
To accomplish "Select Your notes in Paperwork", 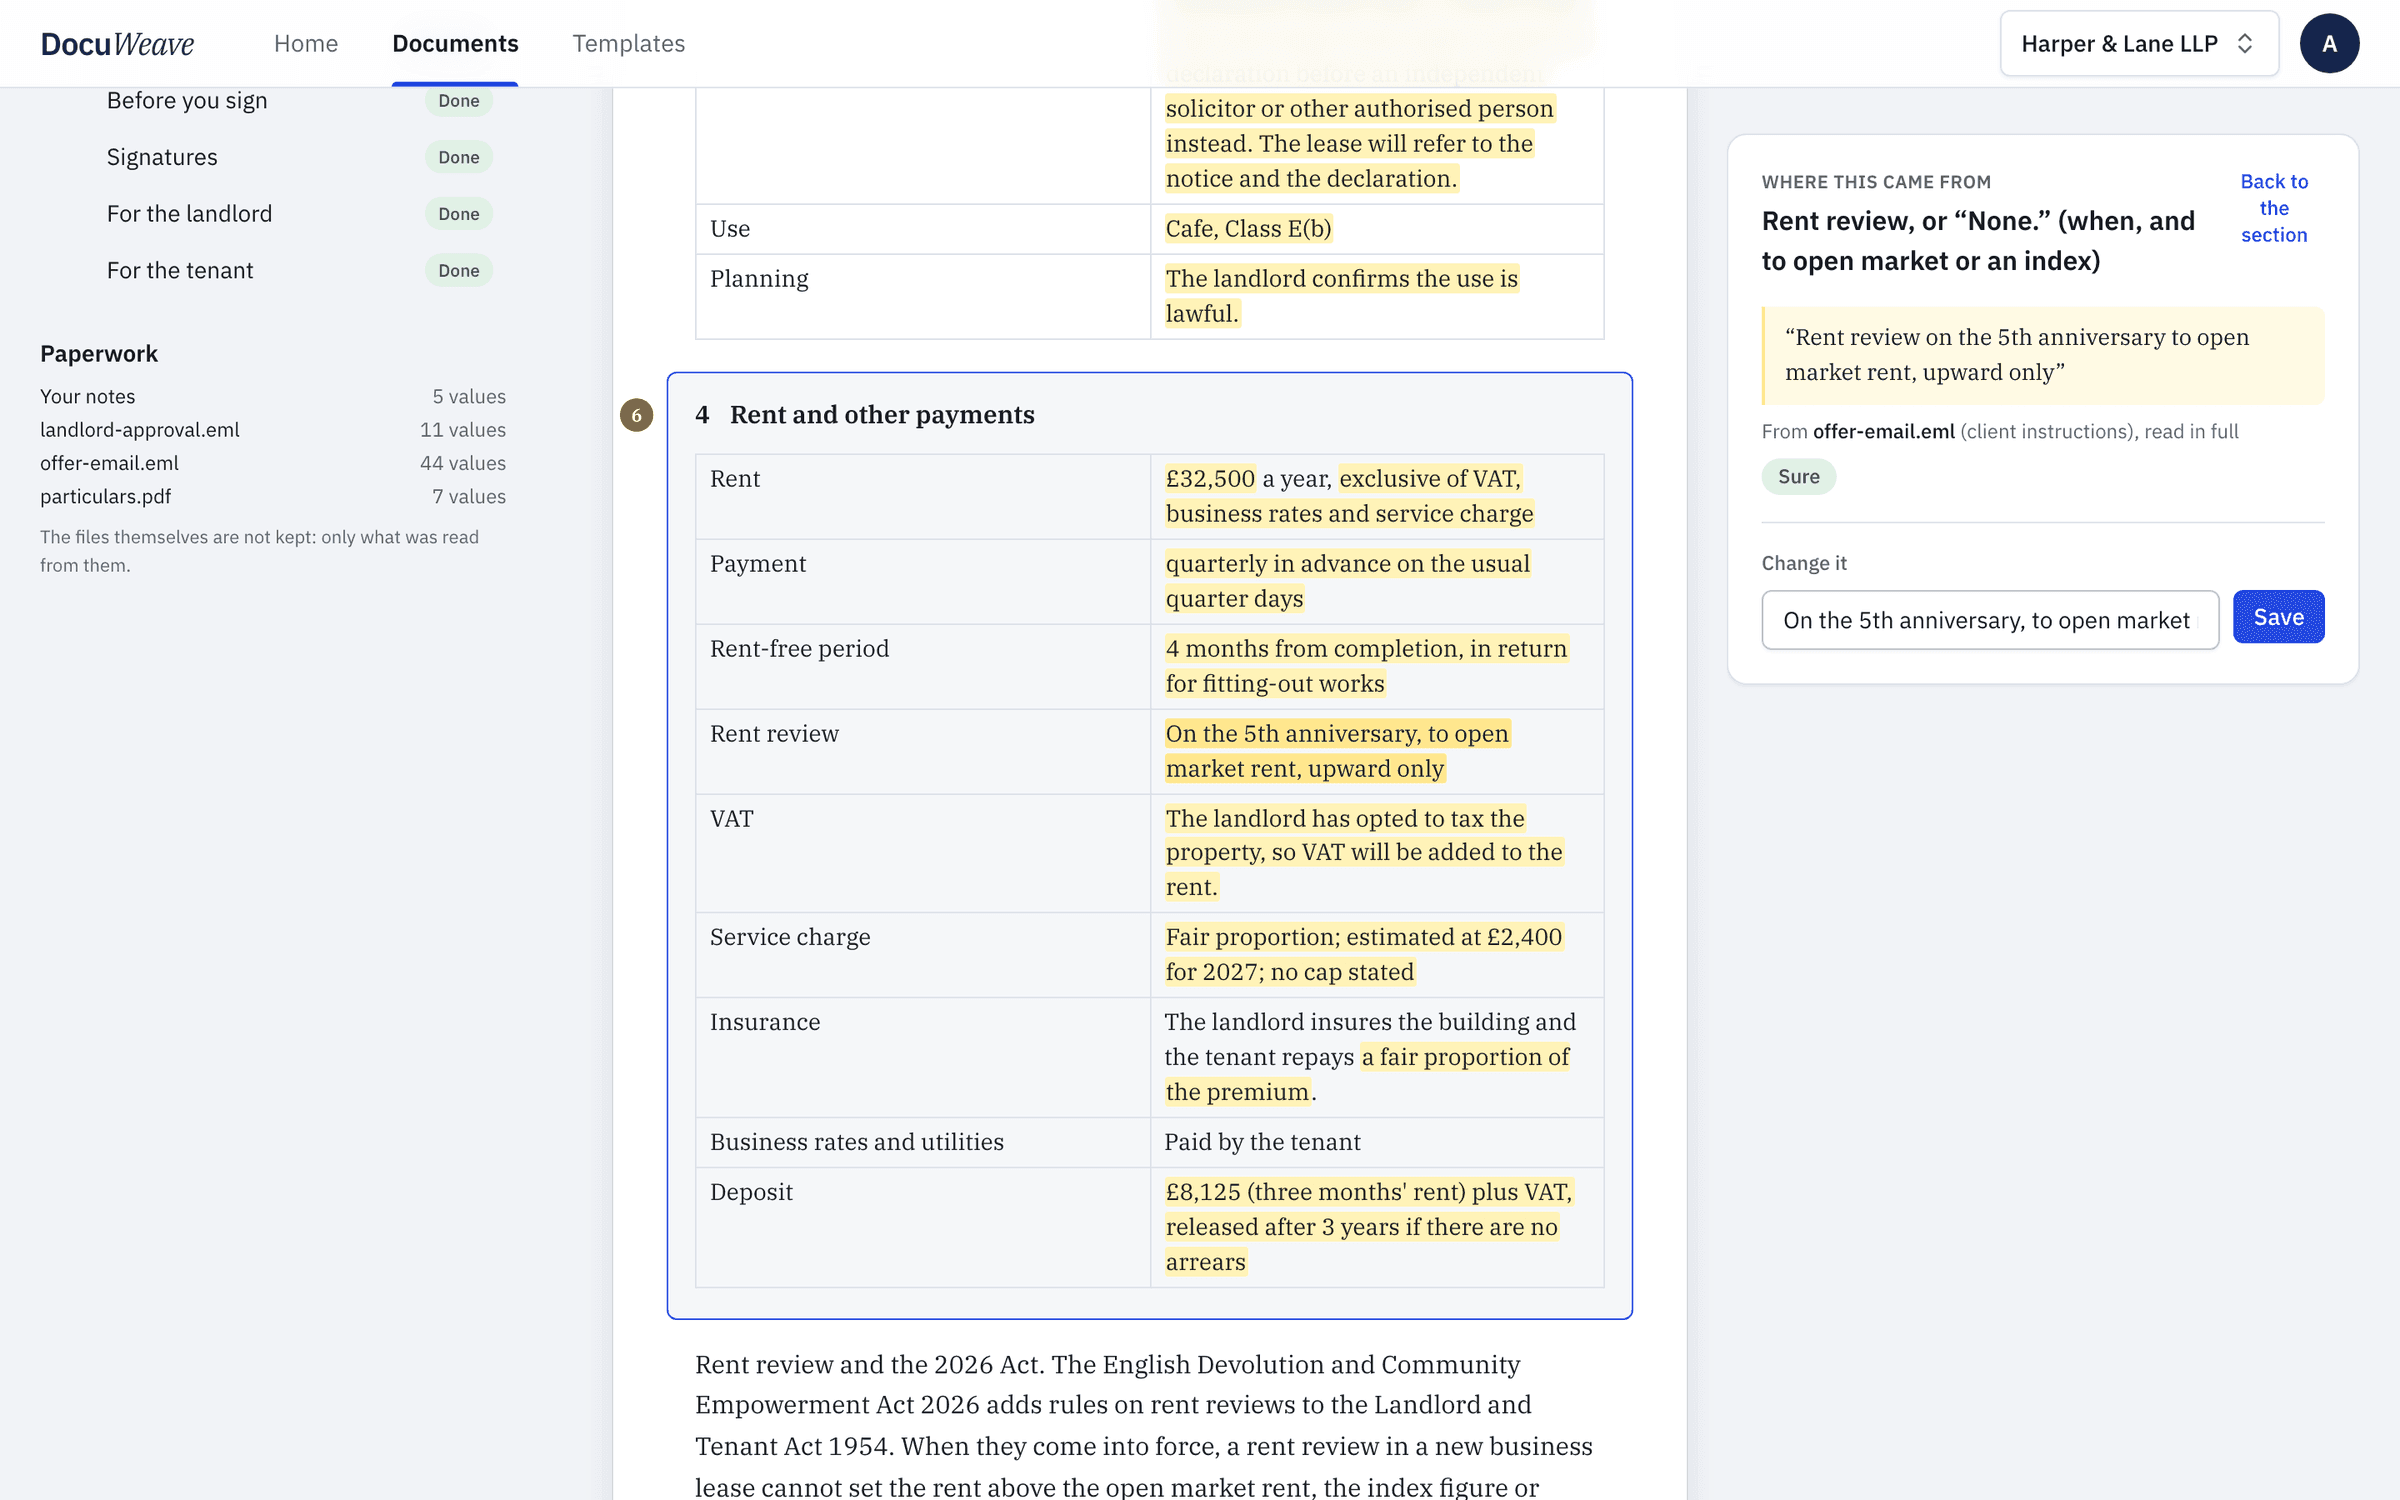I will click(273, 396).
